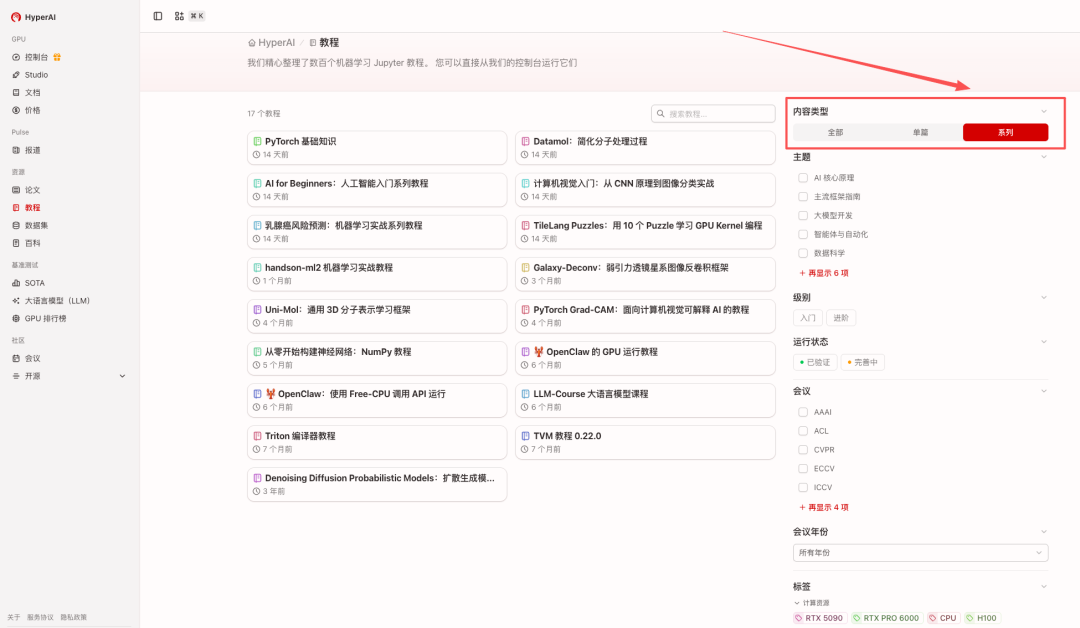The width and height of the screenshot is (1080, 628).
Task: Collapse the 主题 section chevron
Action: pyautogui.click(x=1043, y=157)
